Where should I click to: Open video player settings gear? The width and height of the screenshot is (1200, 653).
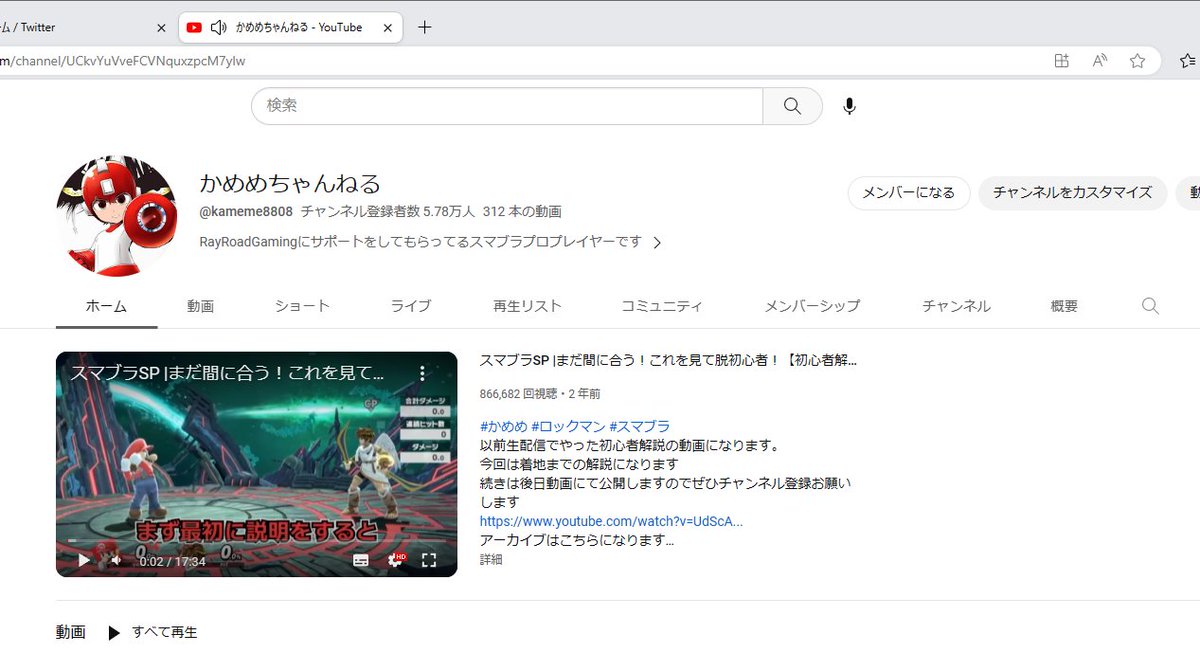pyautogui.click(x=396, y=561)
